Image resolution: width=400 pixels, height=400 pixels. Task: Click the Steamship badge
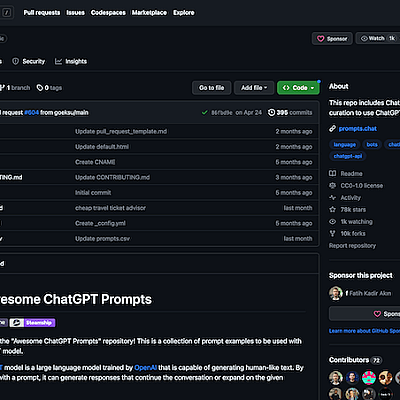32,323
